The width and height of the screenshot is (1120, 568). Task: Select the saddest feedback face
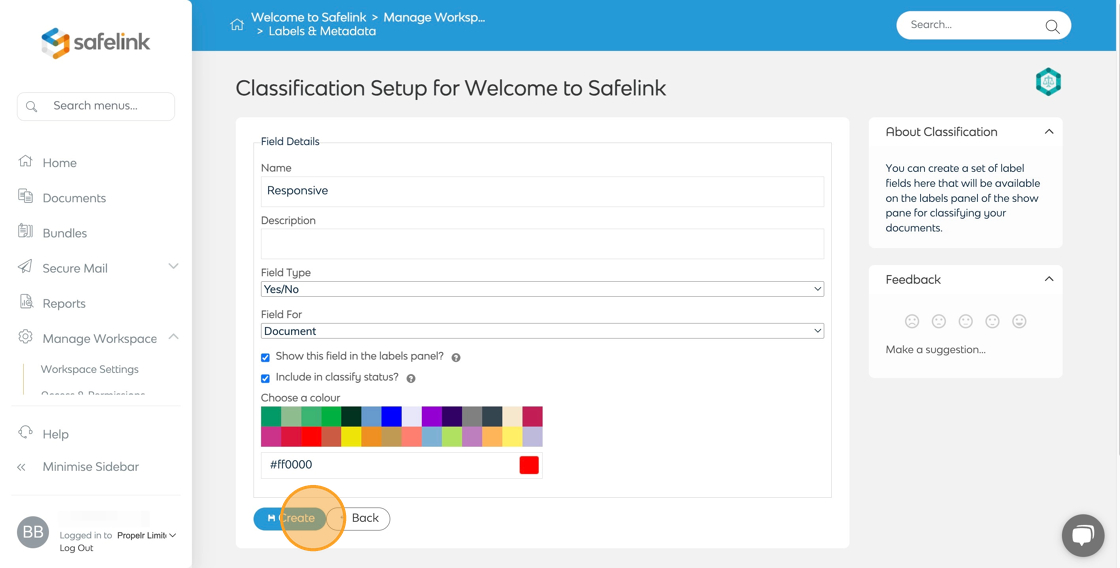point(912,321)
